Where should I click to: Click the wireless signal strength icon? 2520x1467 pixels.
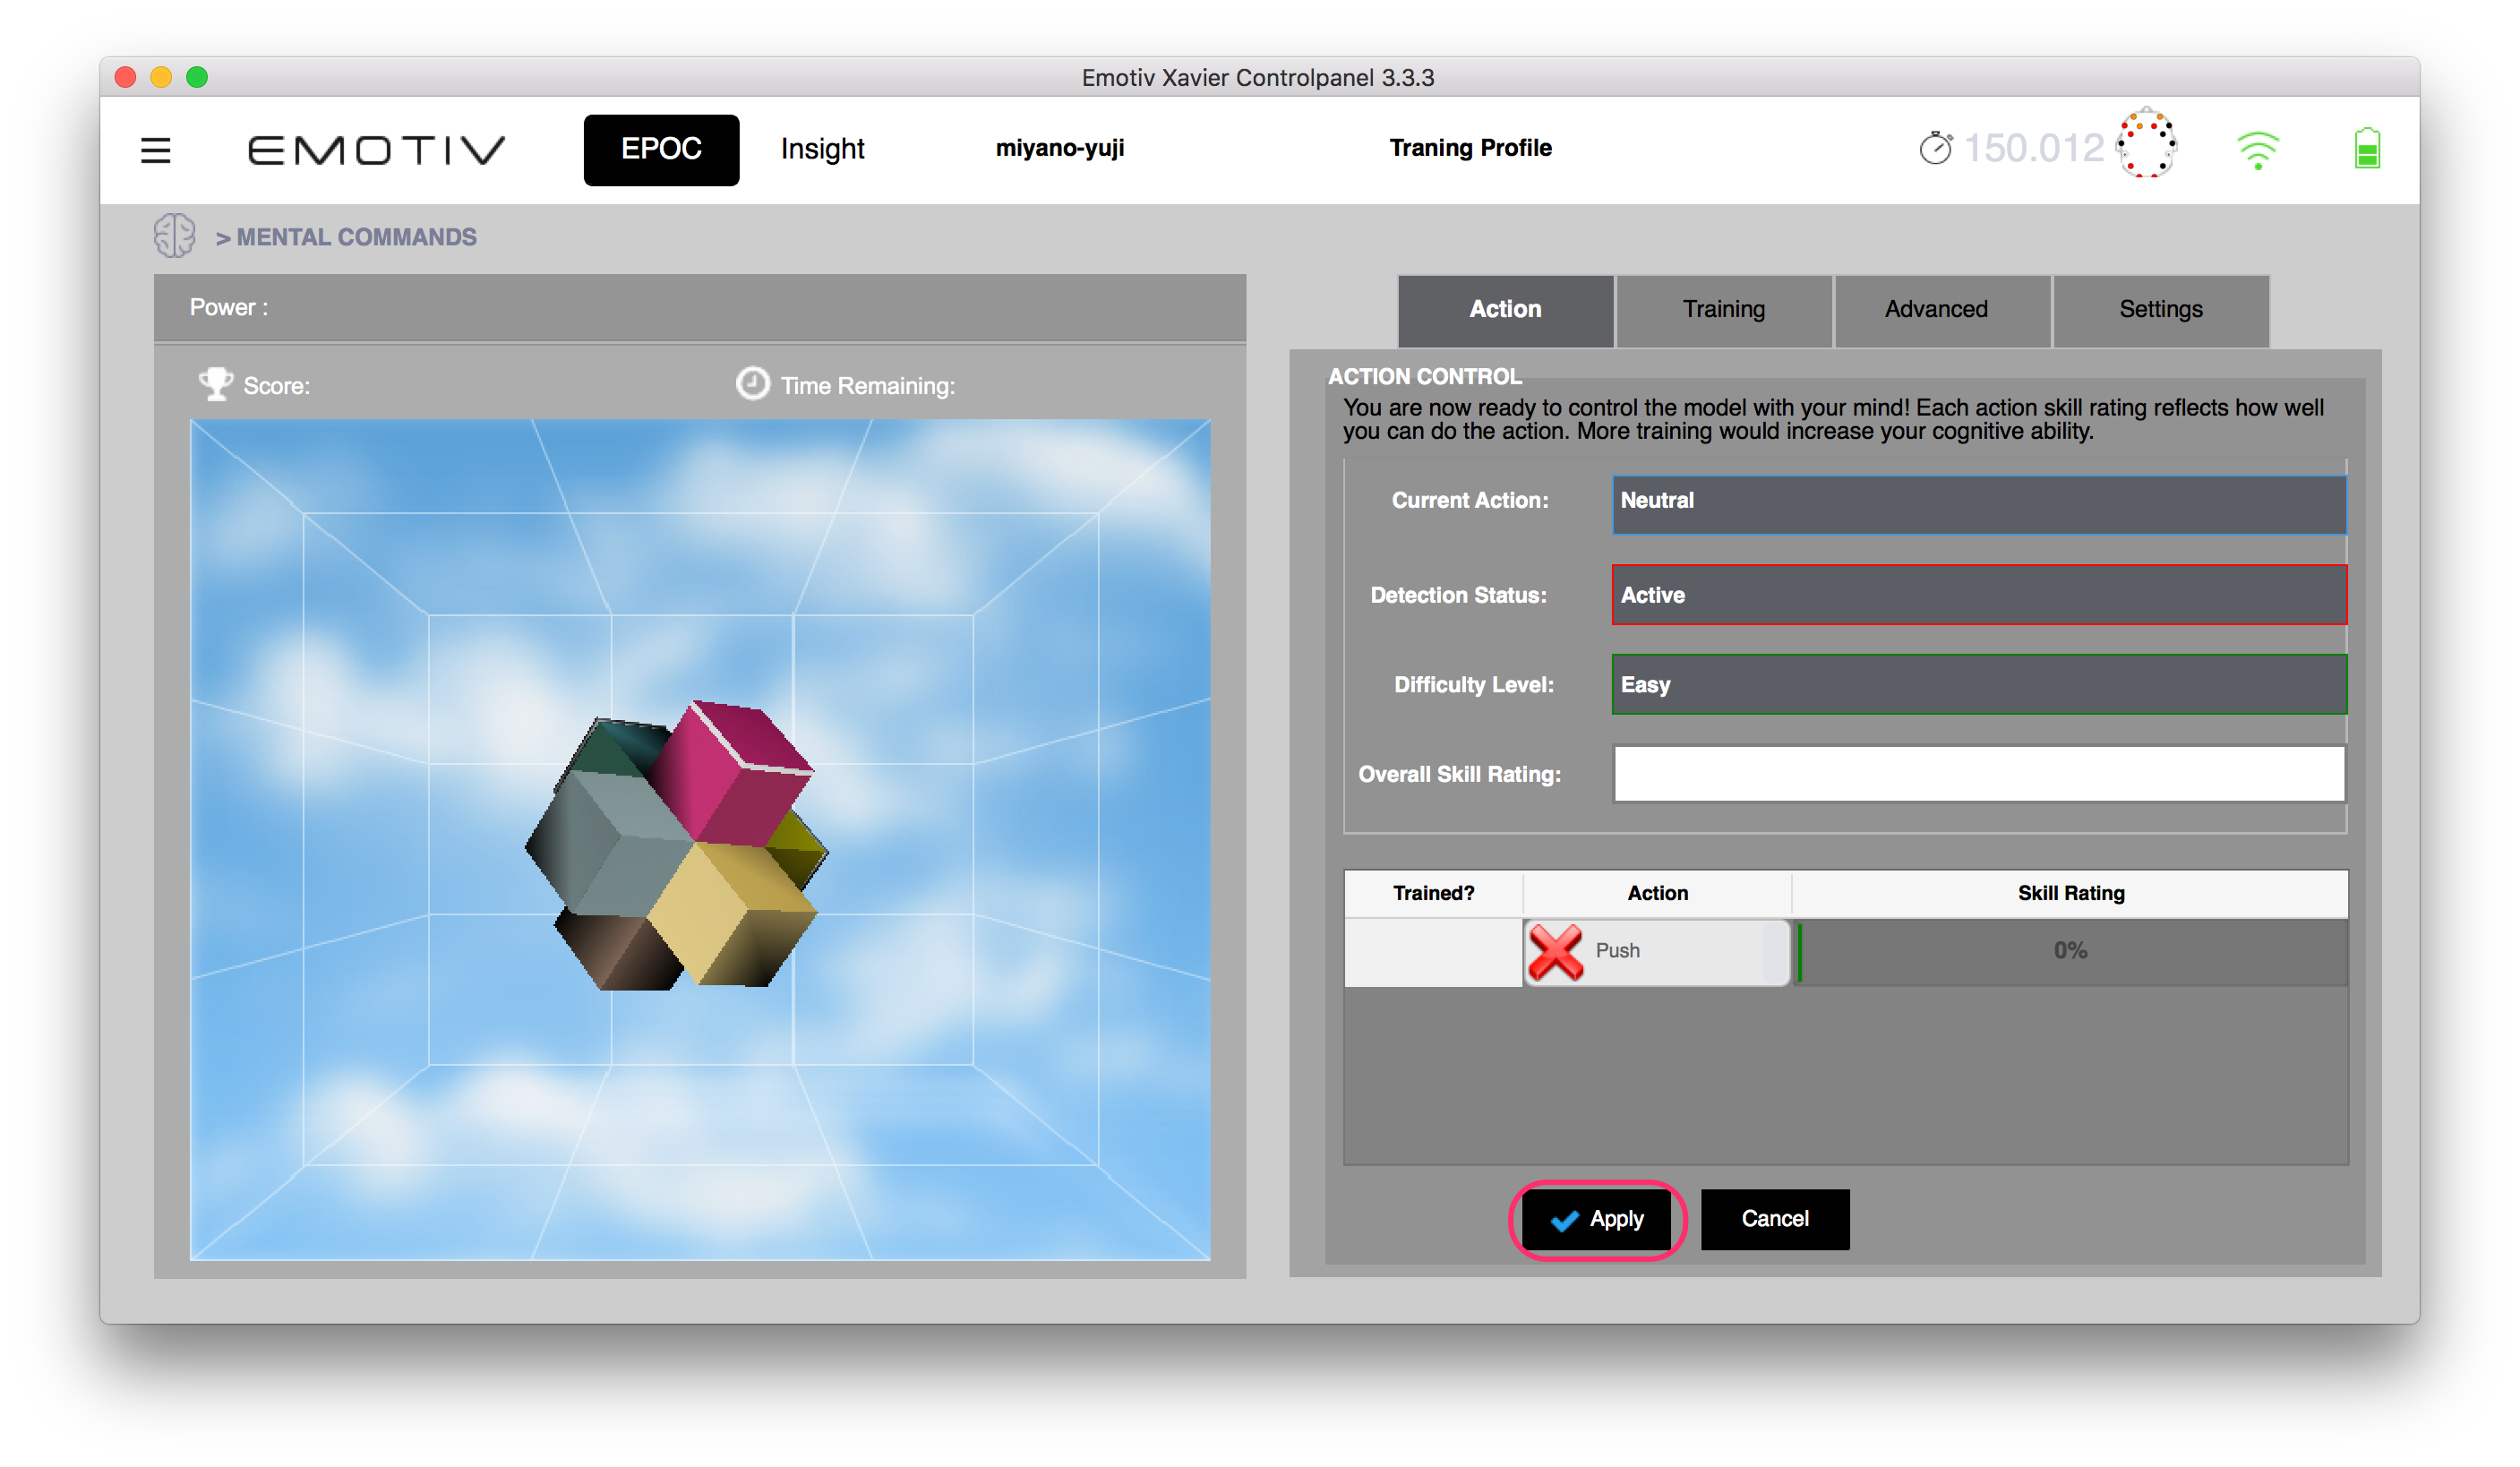click(2258, 150)
